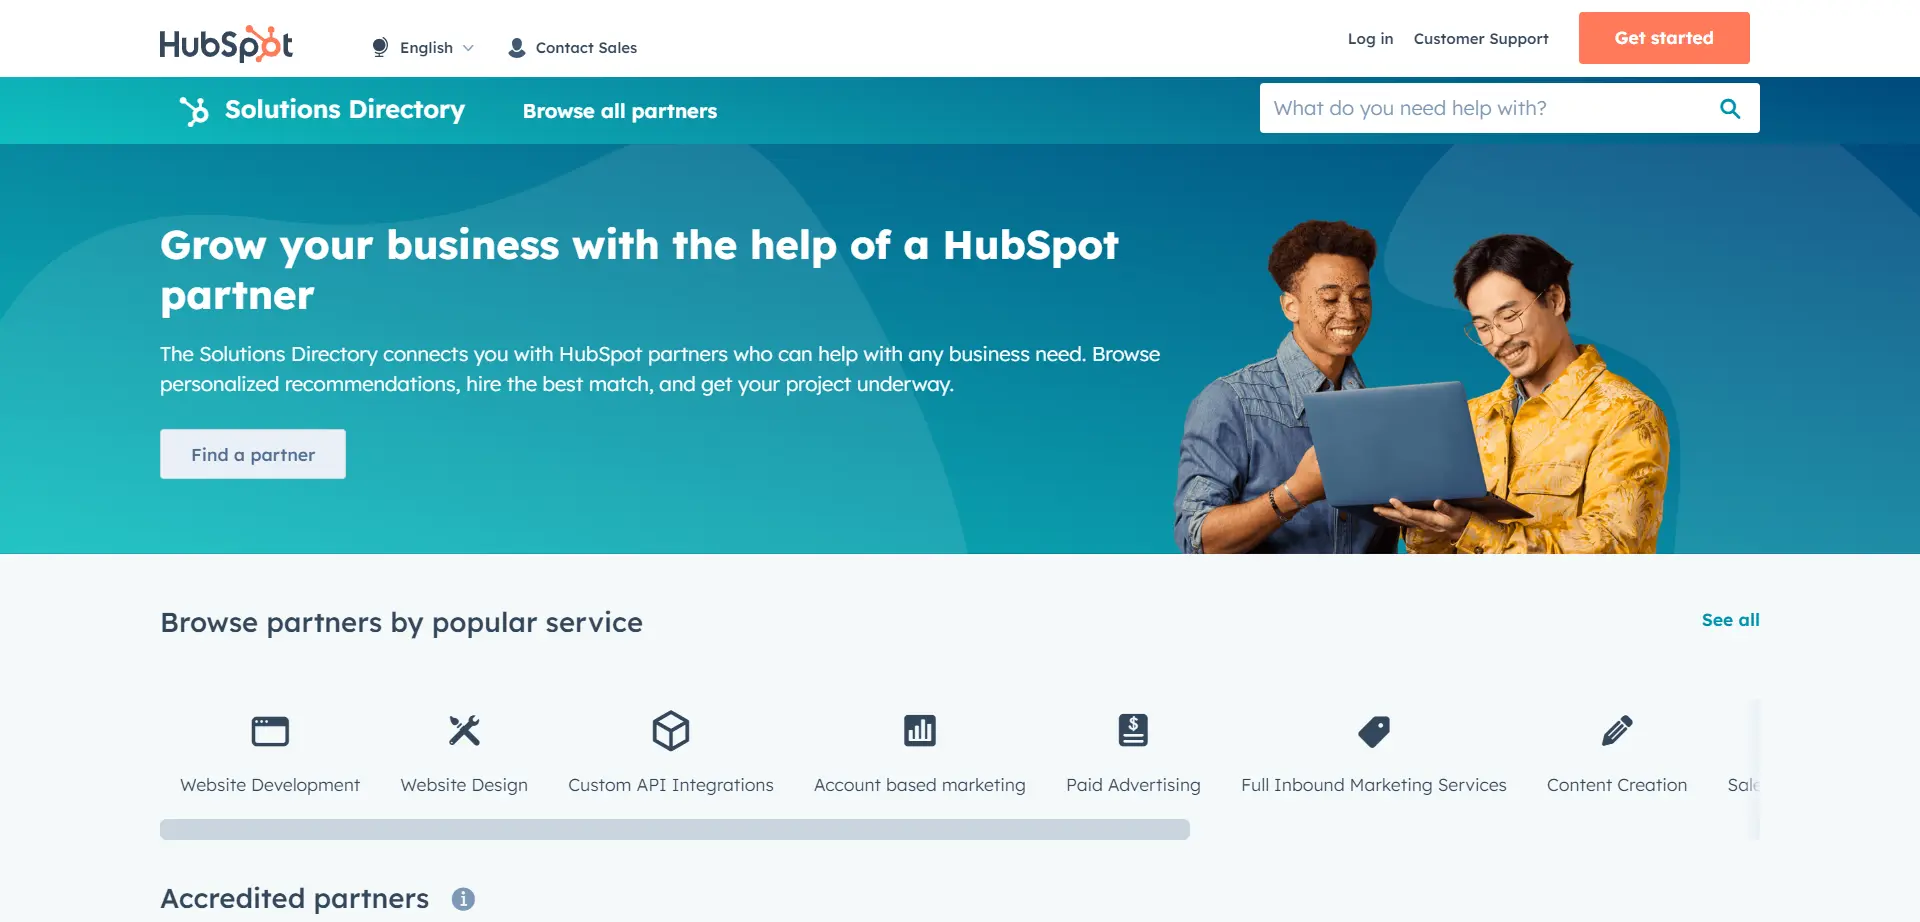This screenshot has width=1920, height=922.
Task: Open Browse all partners menu item
Action: (x=620, y=111)
